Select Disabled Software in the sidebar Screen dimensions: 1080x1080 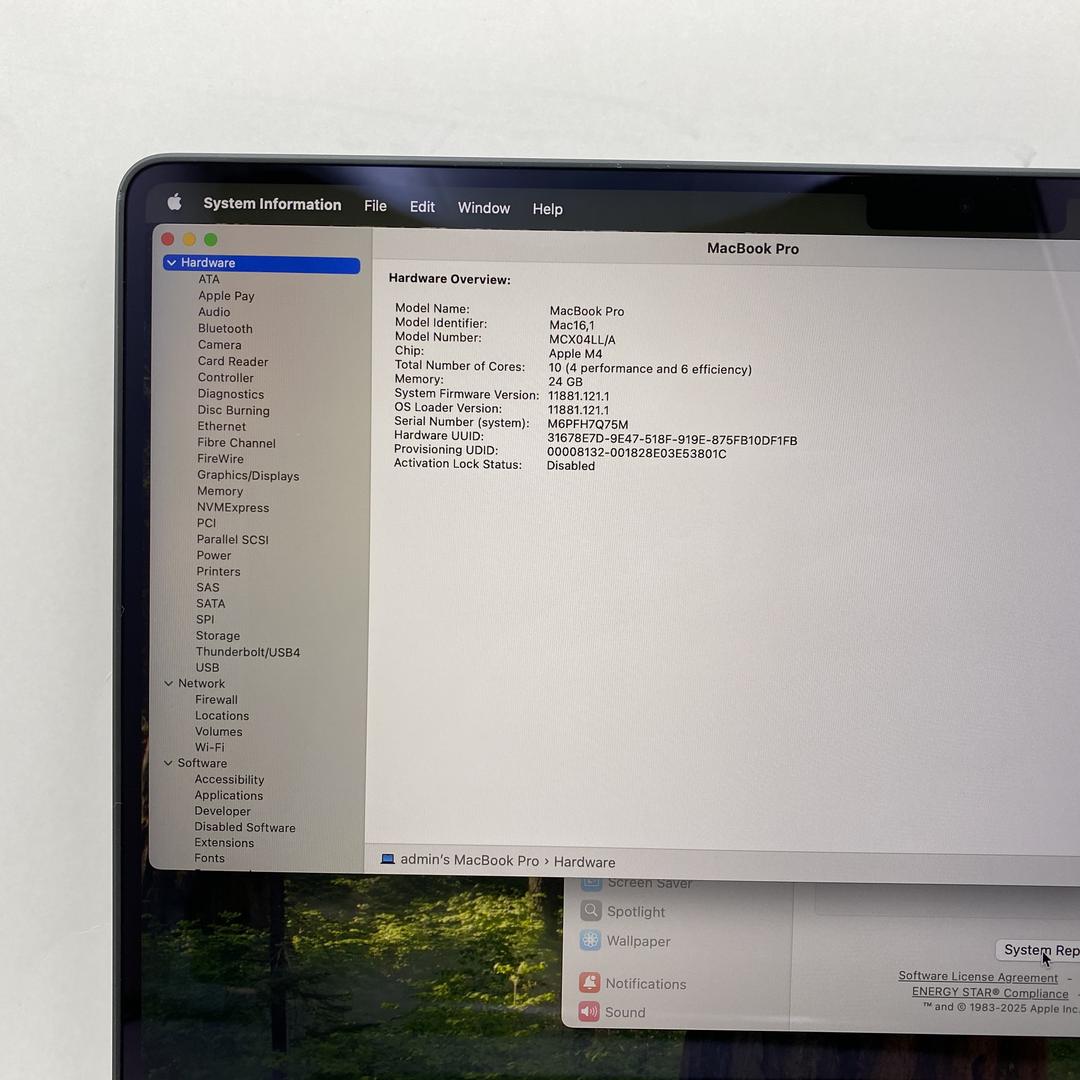(x=245, y=827)
